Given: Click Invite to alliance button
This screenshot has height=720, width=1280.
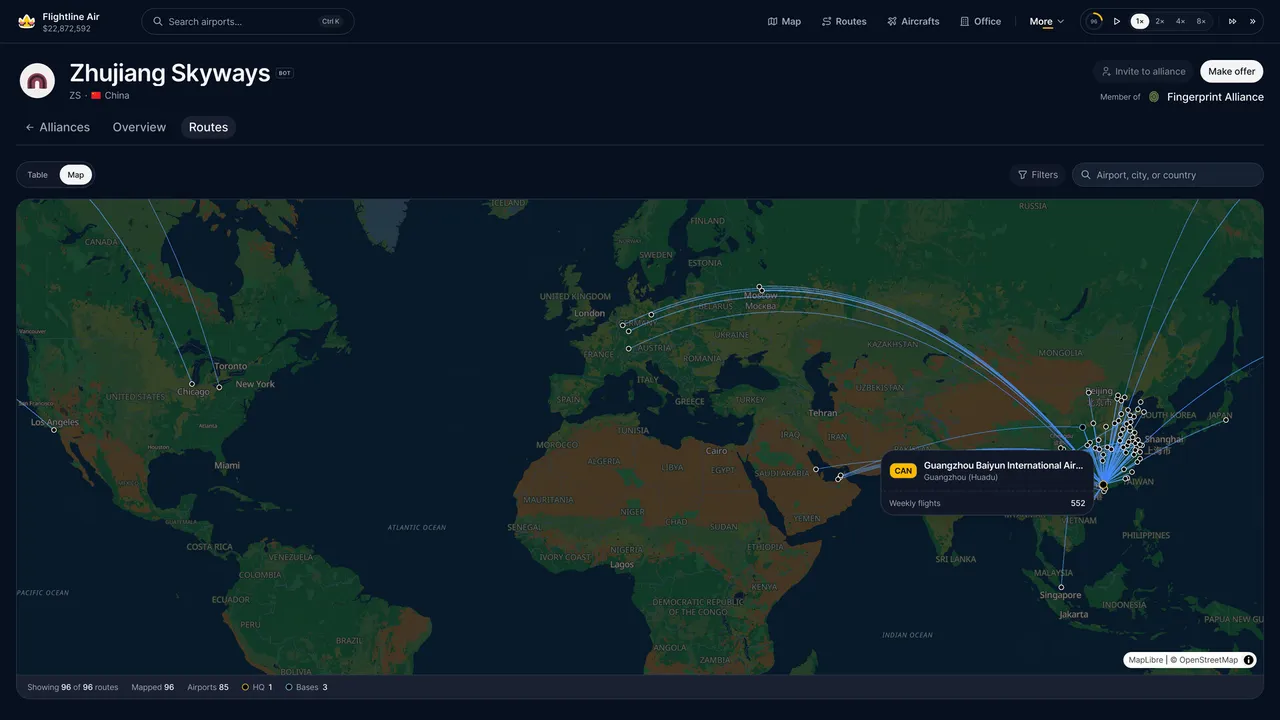Looking at the screenshot, I should pyautogui.click(x=1142, y=71).
